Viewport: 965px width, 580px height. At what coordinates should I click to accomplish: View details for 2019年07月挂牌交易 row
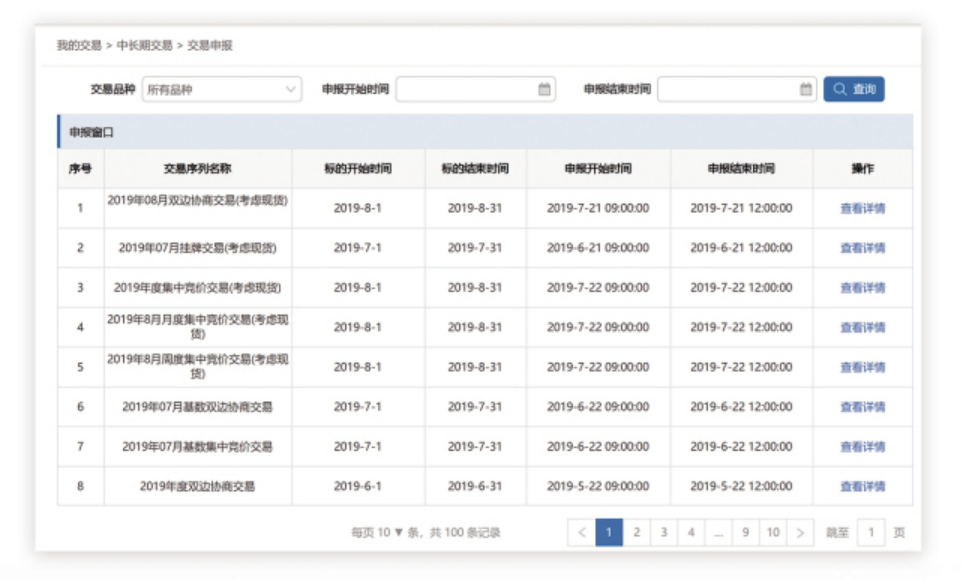pyautogui.click(x=862, y=248)
